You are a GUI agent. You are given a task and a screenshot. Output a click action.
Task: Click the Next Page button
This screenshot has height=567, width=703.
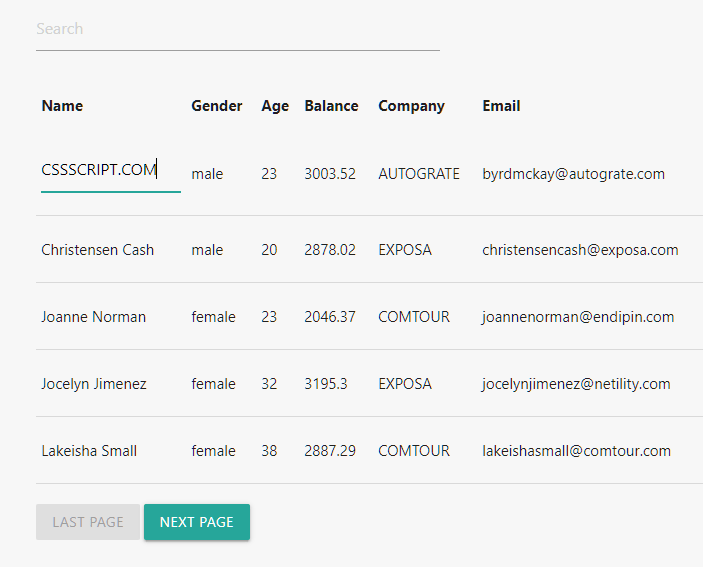click(x=197, y=522)
